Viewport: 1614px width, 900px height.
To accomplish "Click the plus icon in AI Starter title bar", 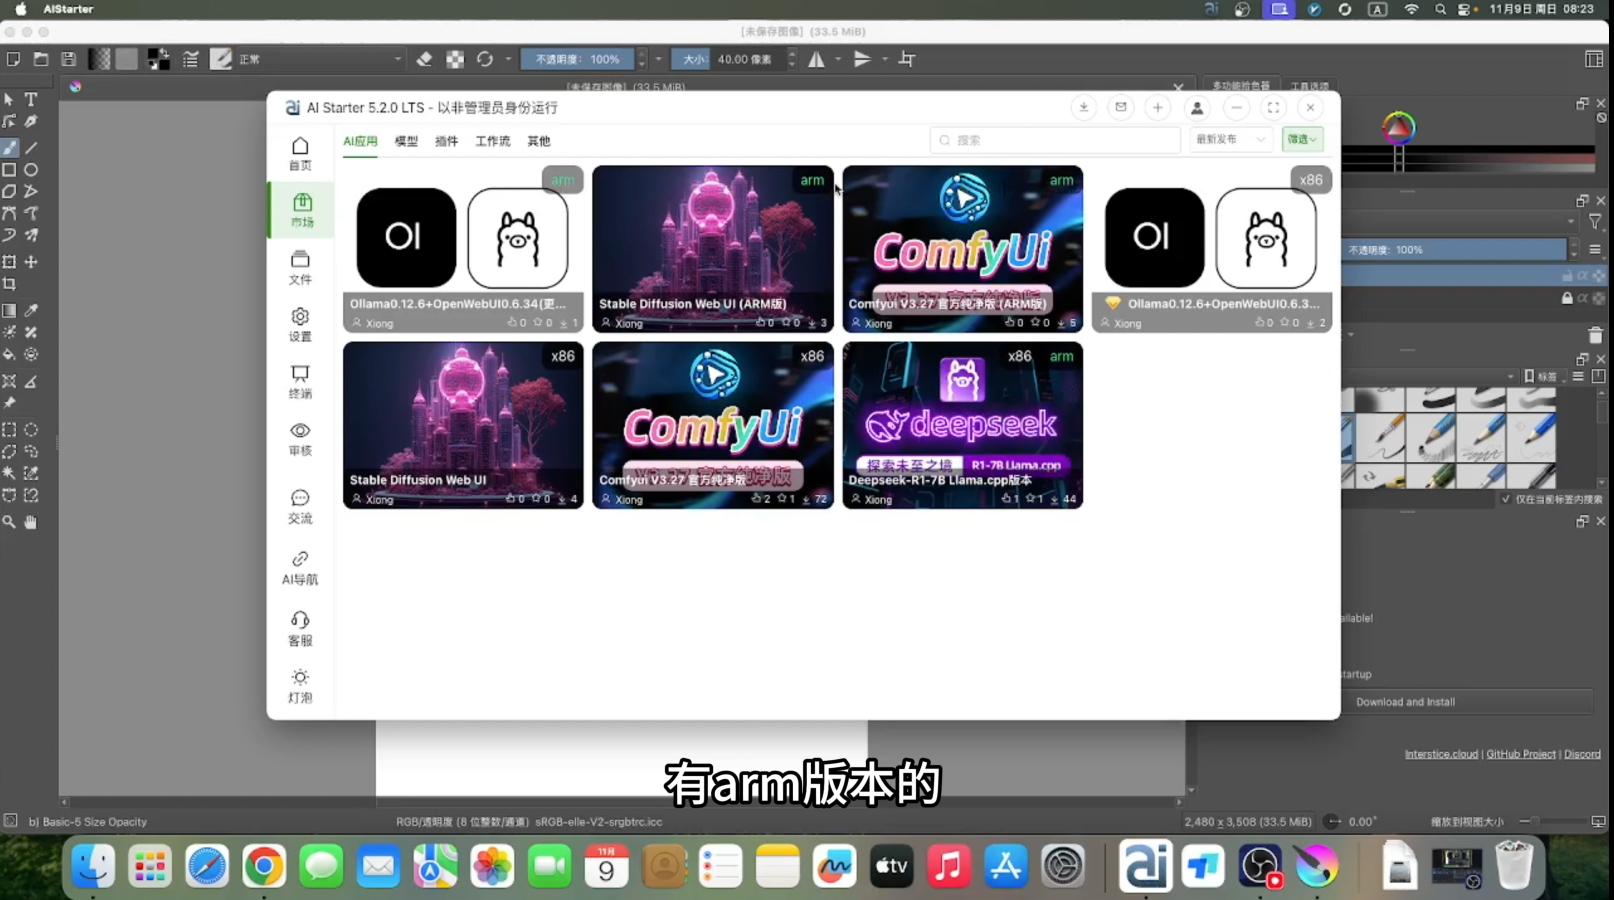I will [1157, 107].
